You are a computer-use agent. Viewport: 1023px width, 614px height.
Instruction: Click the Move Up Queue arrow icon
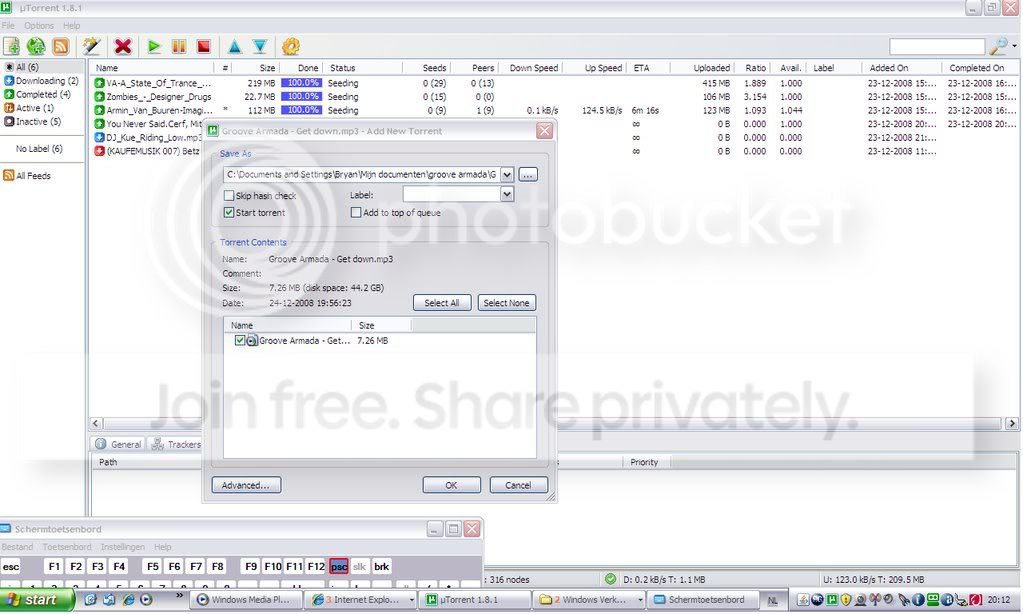point(235,46)
